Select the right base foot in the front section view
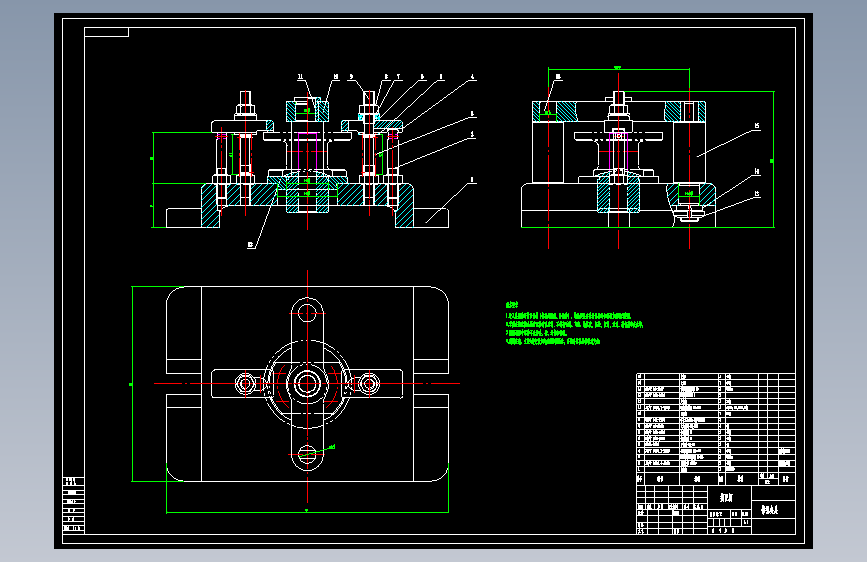Screen dimensions: 867x562 [431, 217]
